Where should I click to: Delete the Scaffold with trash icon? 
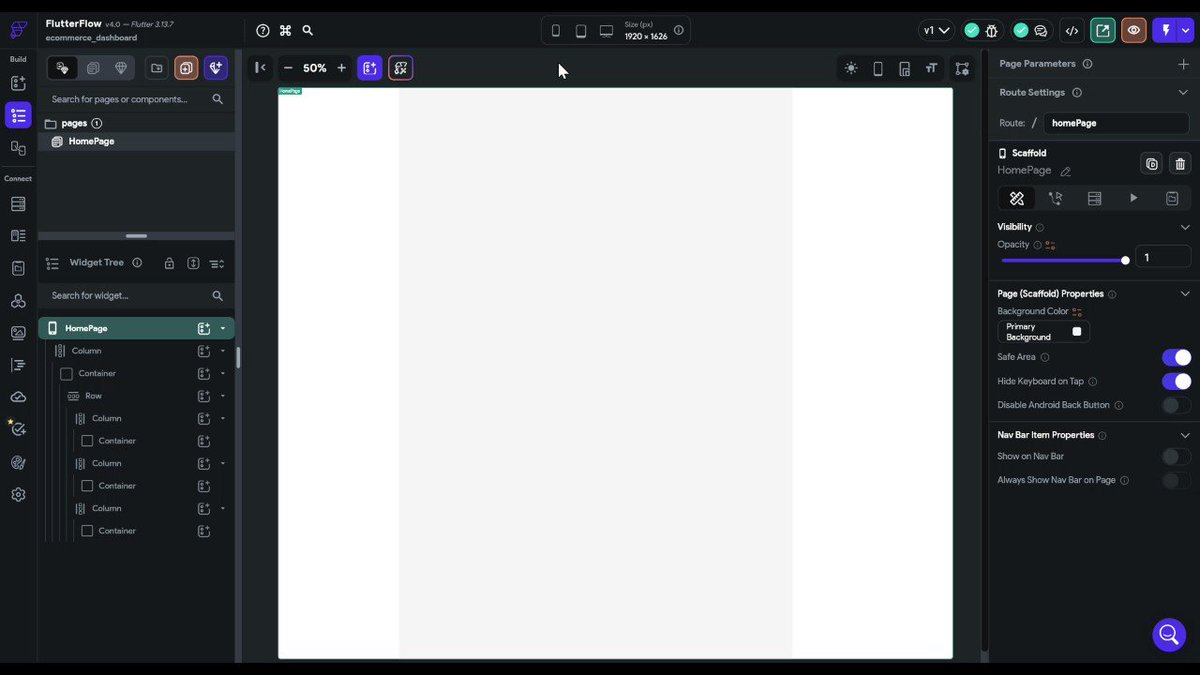(1180, 164)
